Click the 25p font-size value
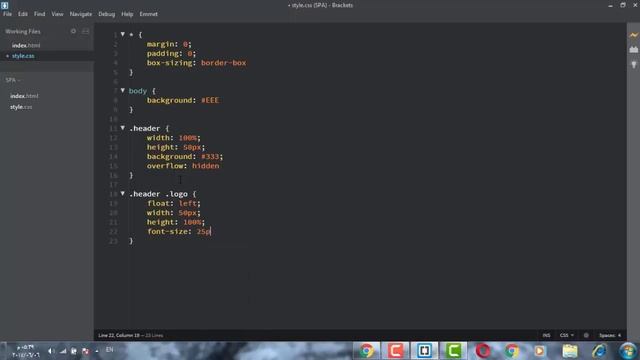The height and width of the screenshot is (360, 640). (203, 231)
